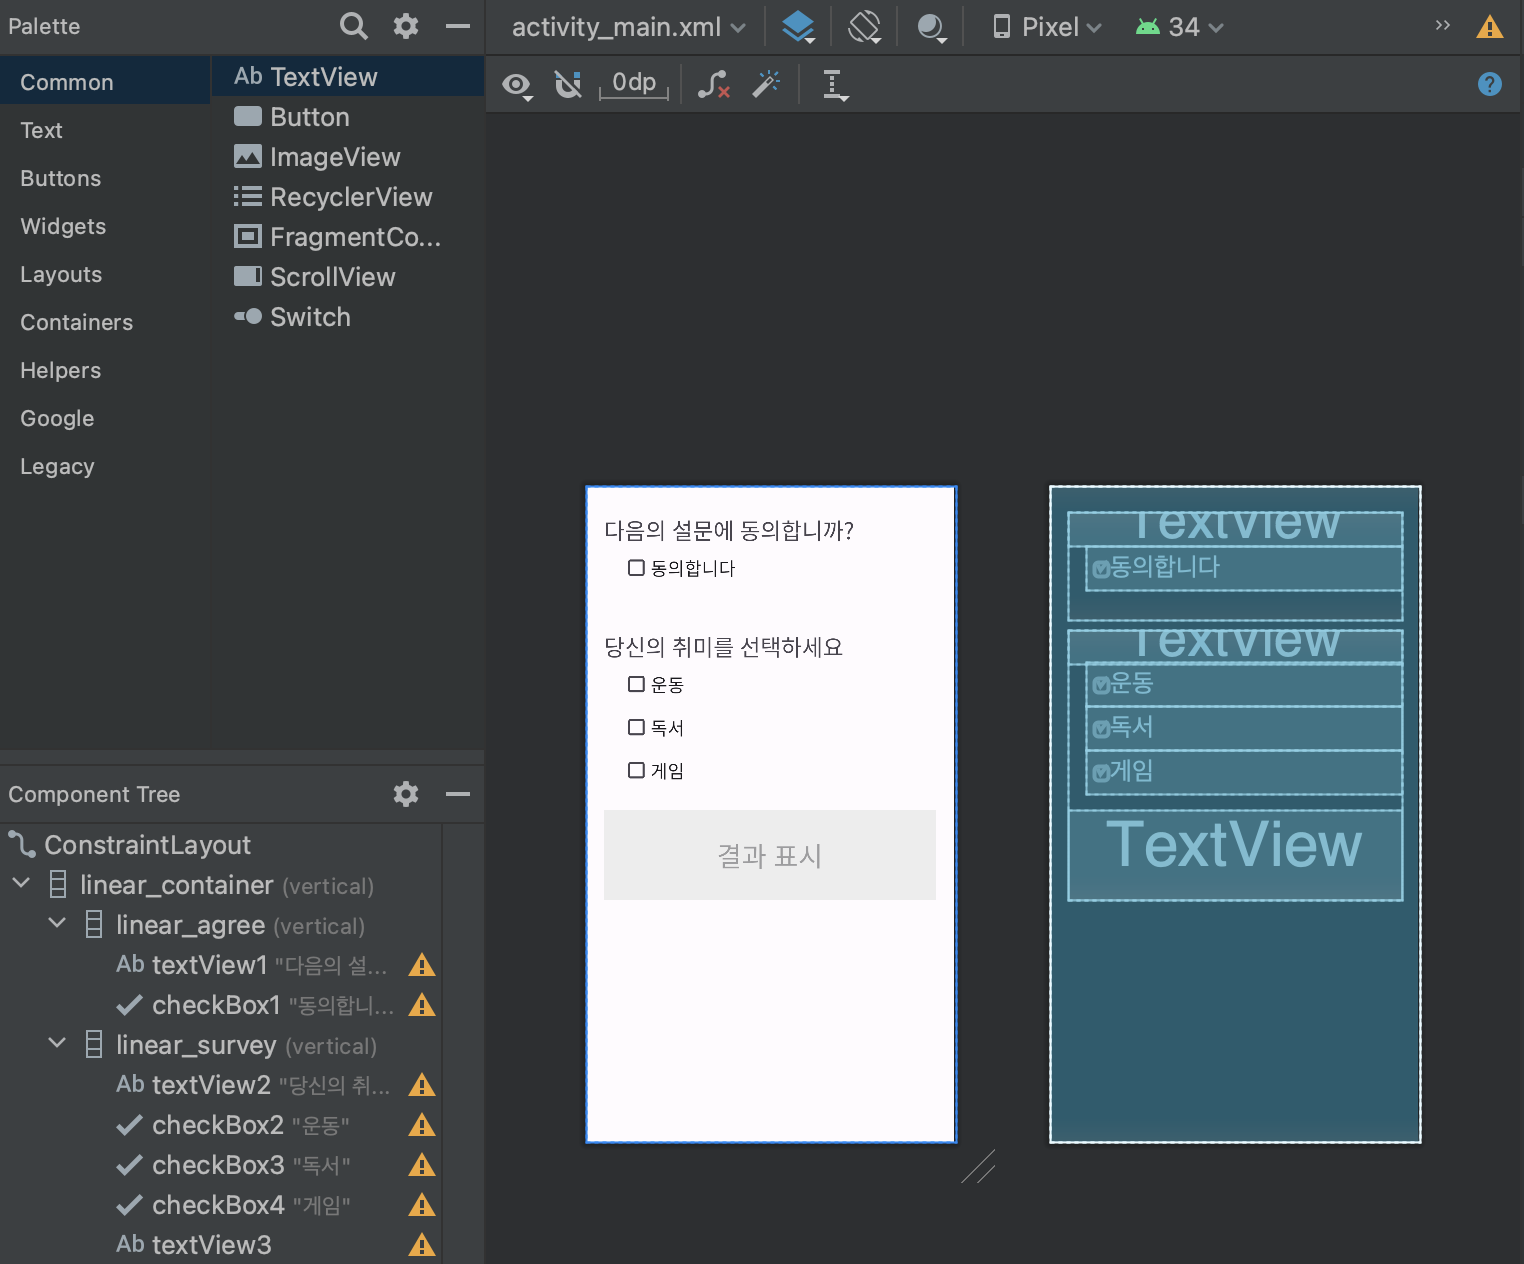
Task: Expand hidden toolbar items double chevron
Action: tap(1442, 25)
